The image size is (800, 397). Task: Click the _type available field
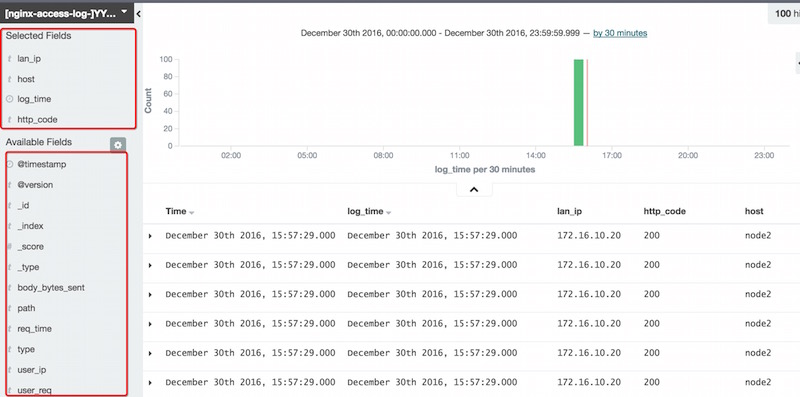click(28, 267)
